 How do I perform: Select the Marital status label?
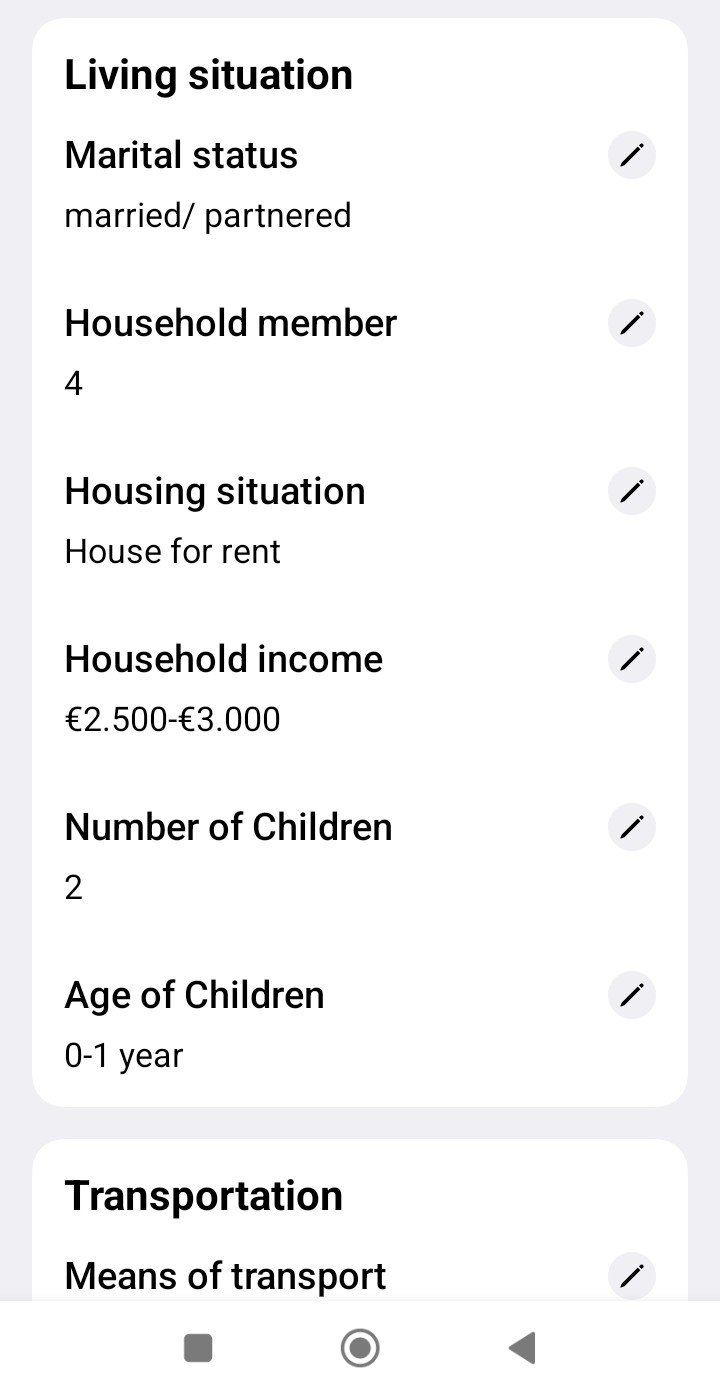click(x=181, y=156)
